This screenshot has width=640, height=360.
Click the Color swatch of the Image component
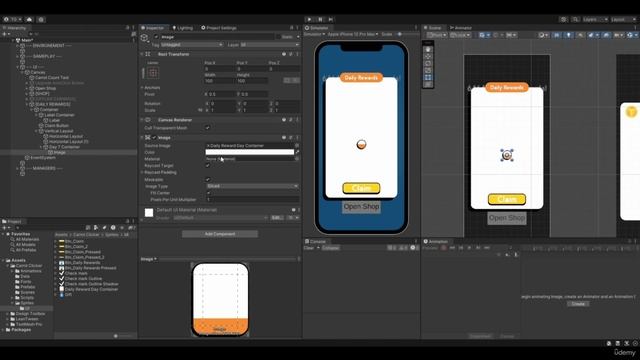249,152
